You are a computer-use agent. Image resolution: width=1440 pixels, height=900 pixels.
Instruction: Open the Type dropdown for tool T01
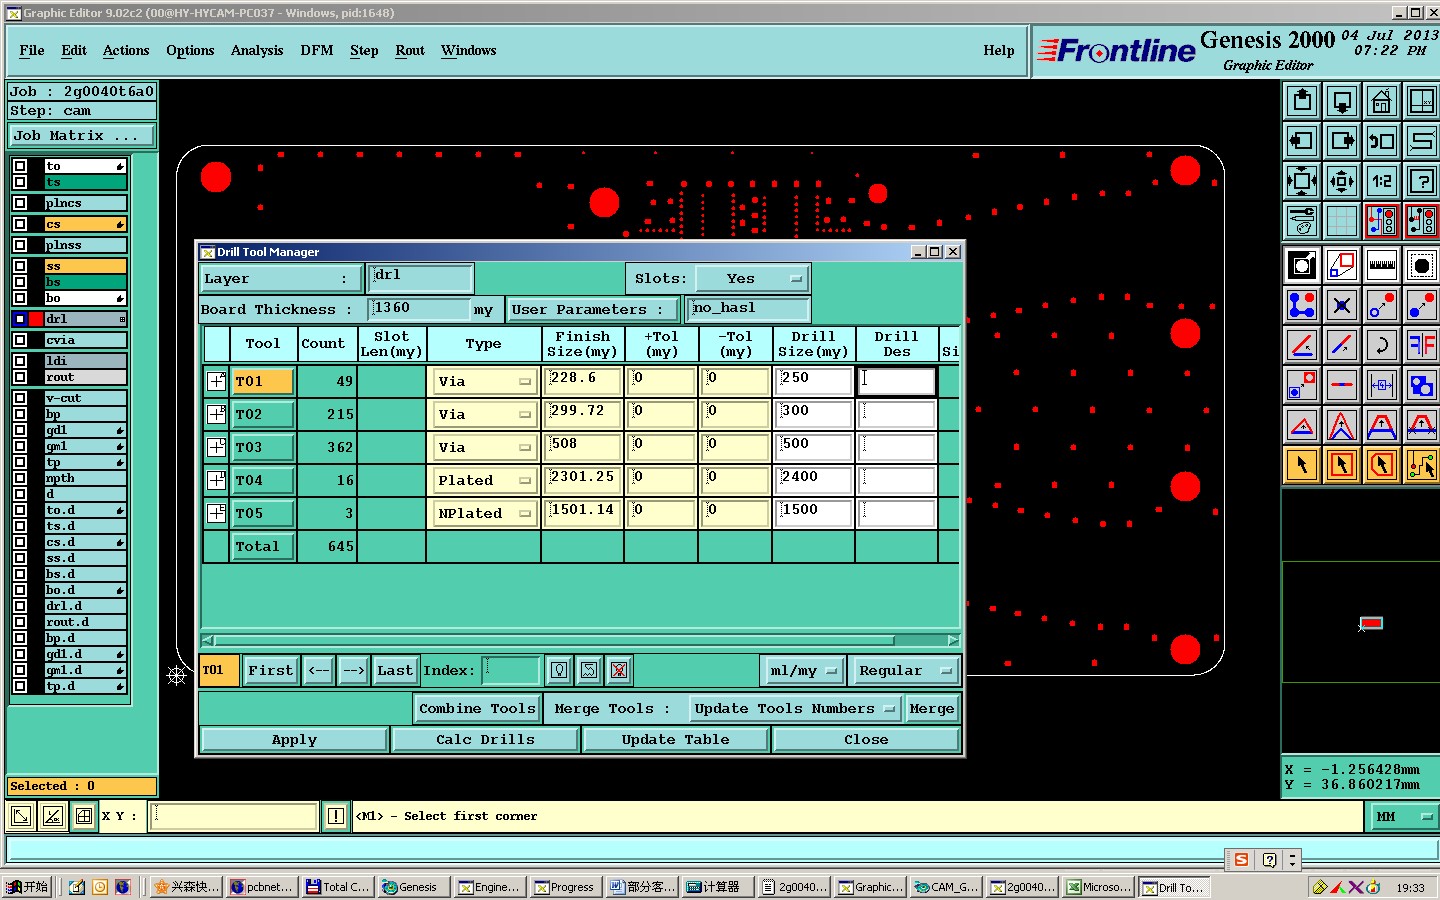click(484, 381)
